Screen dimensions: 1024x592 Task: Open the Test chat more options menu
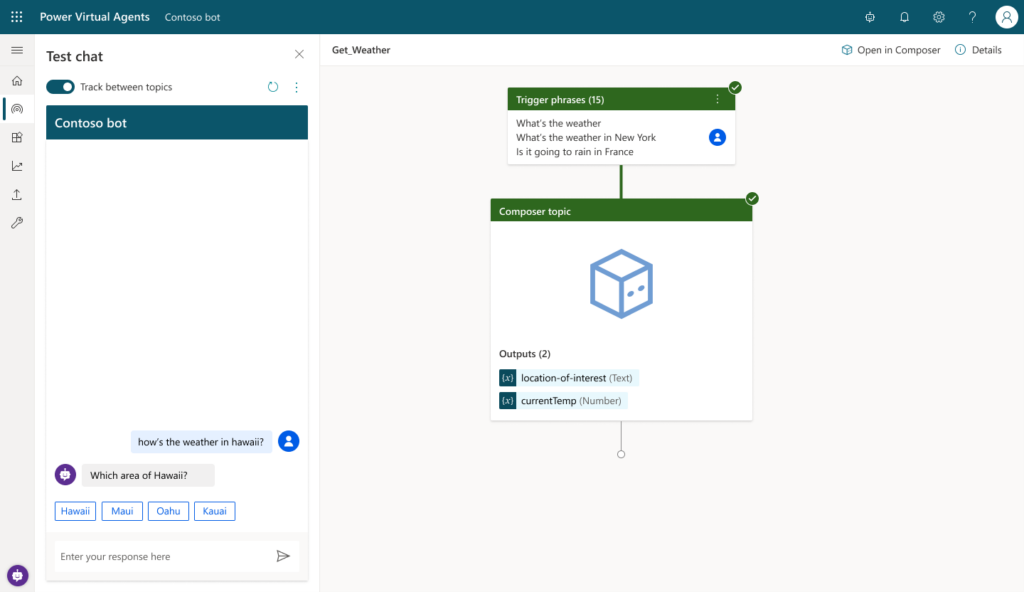pos(295,87)
